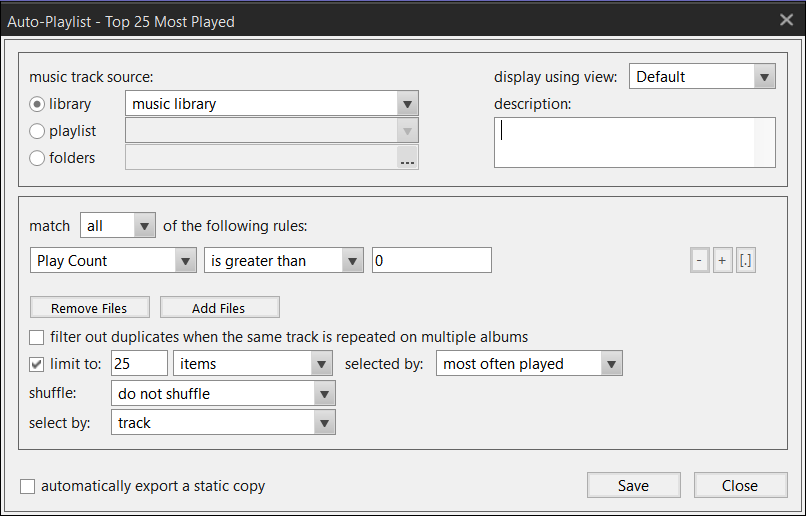The height and width of the screenshot is (516, 806).
Task: Expand the display using view dropdown
Action: tap(764, 77)
